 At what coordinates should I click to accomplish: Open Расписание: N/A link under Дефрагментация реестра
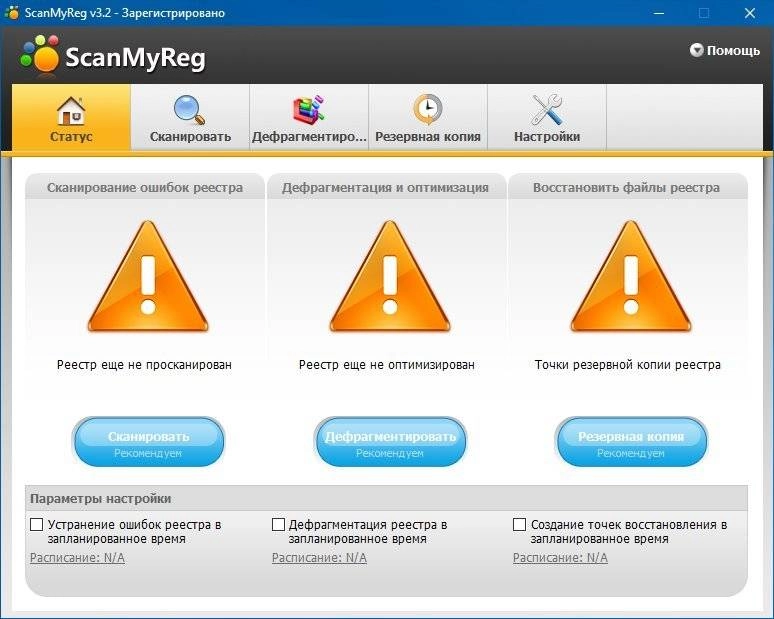point(319,558)
